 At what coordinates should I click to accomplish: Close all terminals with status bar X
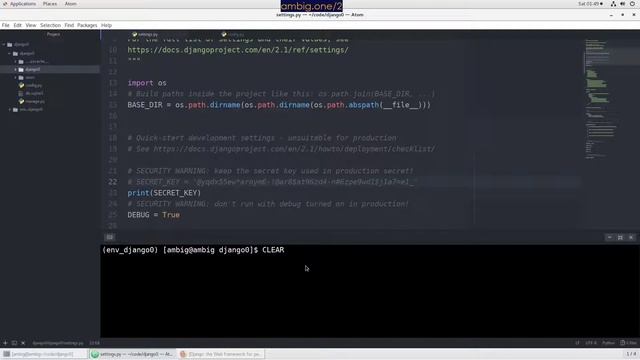(23, 343)
